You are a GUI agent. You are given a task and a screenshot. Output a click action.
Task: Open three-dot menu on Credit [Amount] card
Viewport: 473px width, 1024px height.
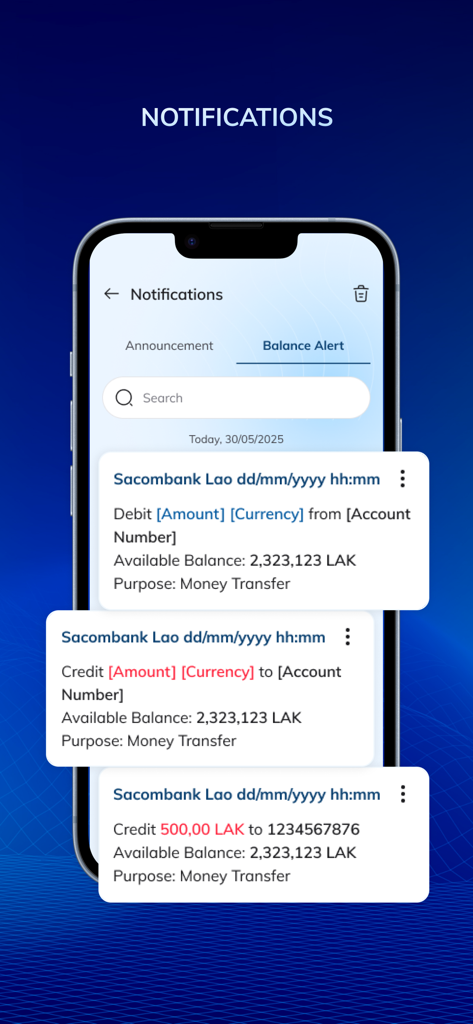coord(348,637)
